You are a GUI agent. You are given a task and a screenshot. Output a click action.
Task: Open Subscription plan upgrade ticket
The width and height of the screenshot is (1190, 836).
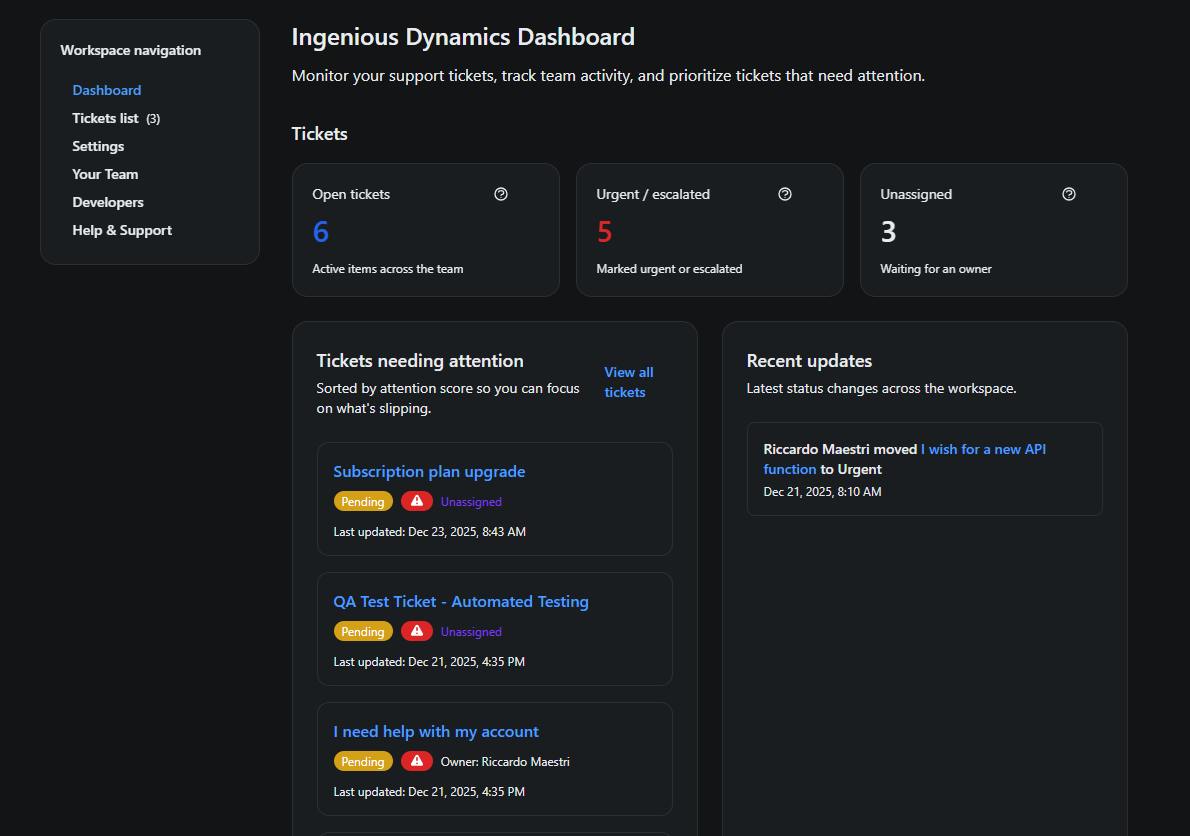pyautogui.click(x=429, y=472)
